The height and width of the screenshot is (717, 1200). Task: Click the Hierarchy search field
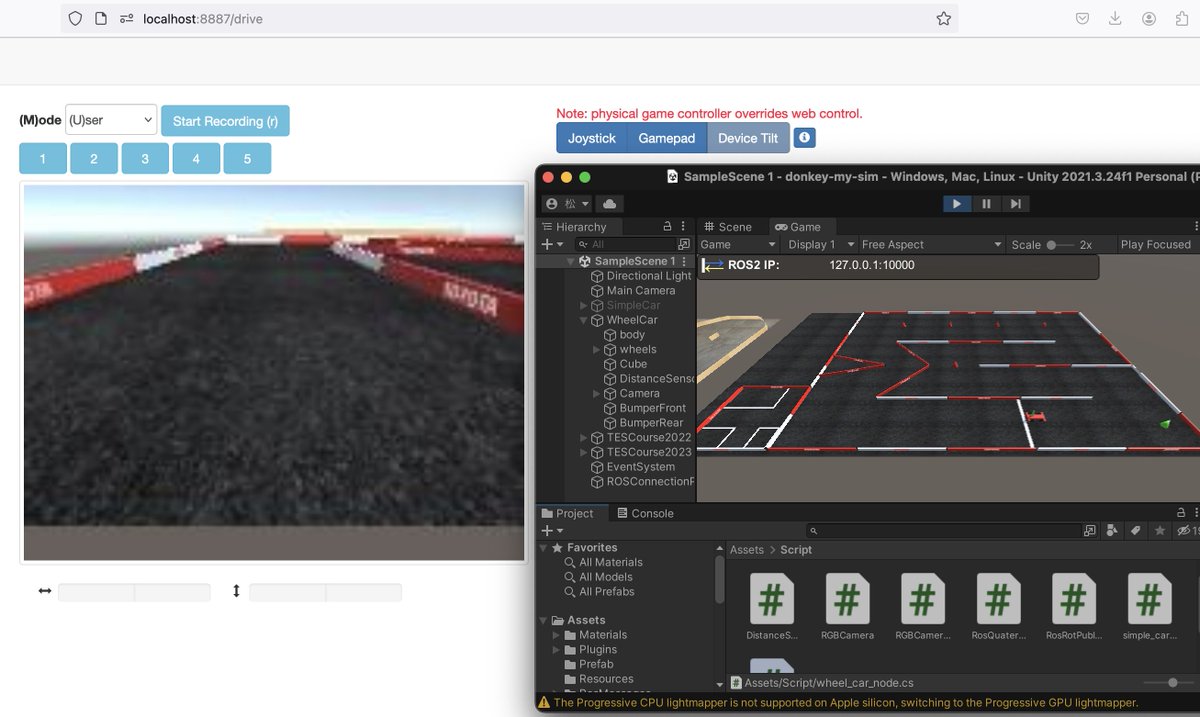628,244
